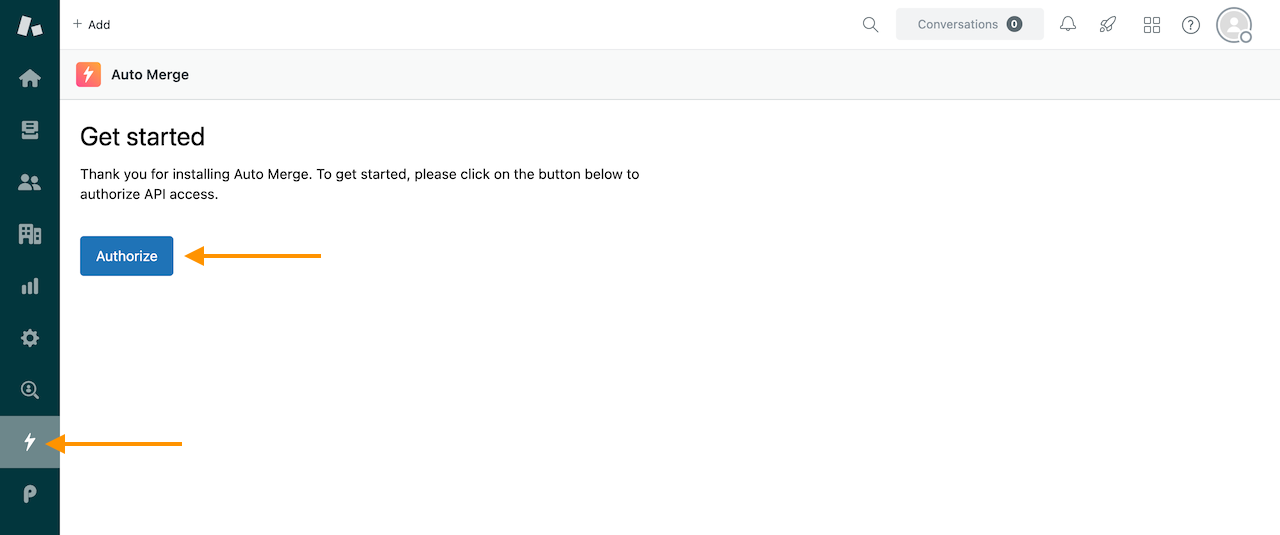Open the notifications bell
This screenshot has width=1280, height=535.
point(1068,25)
